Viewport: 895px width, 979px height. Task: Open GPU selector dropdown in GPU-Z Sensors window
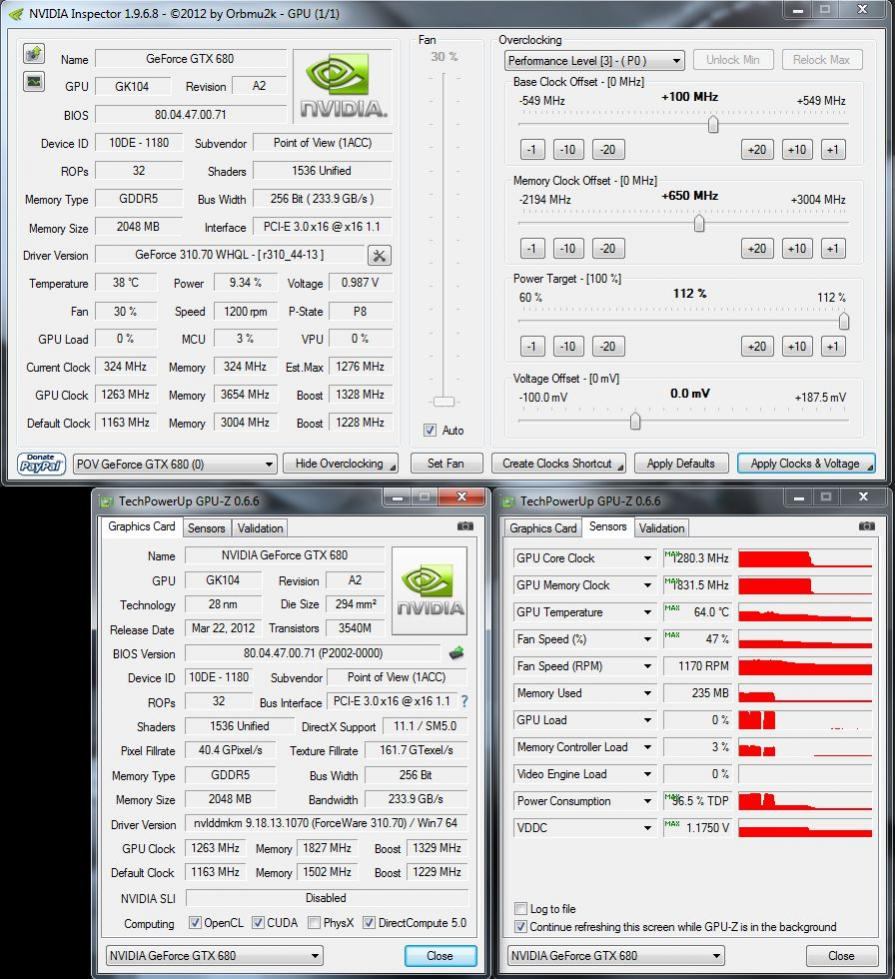click(x=616, y=956)
